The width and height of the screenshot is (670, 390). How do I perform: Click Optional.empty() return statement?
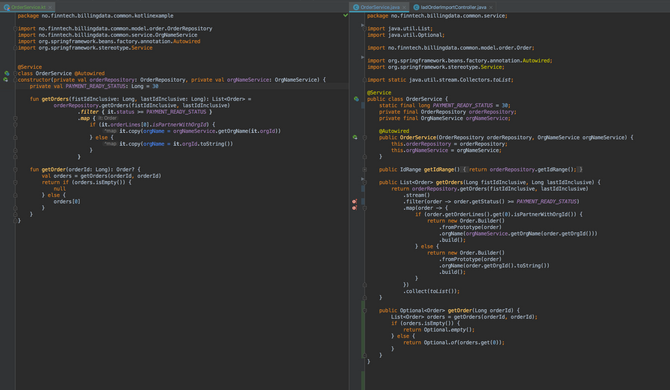click(439, 330)
